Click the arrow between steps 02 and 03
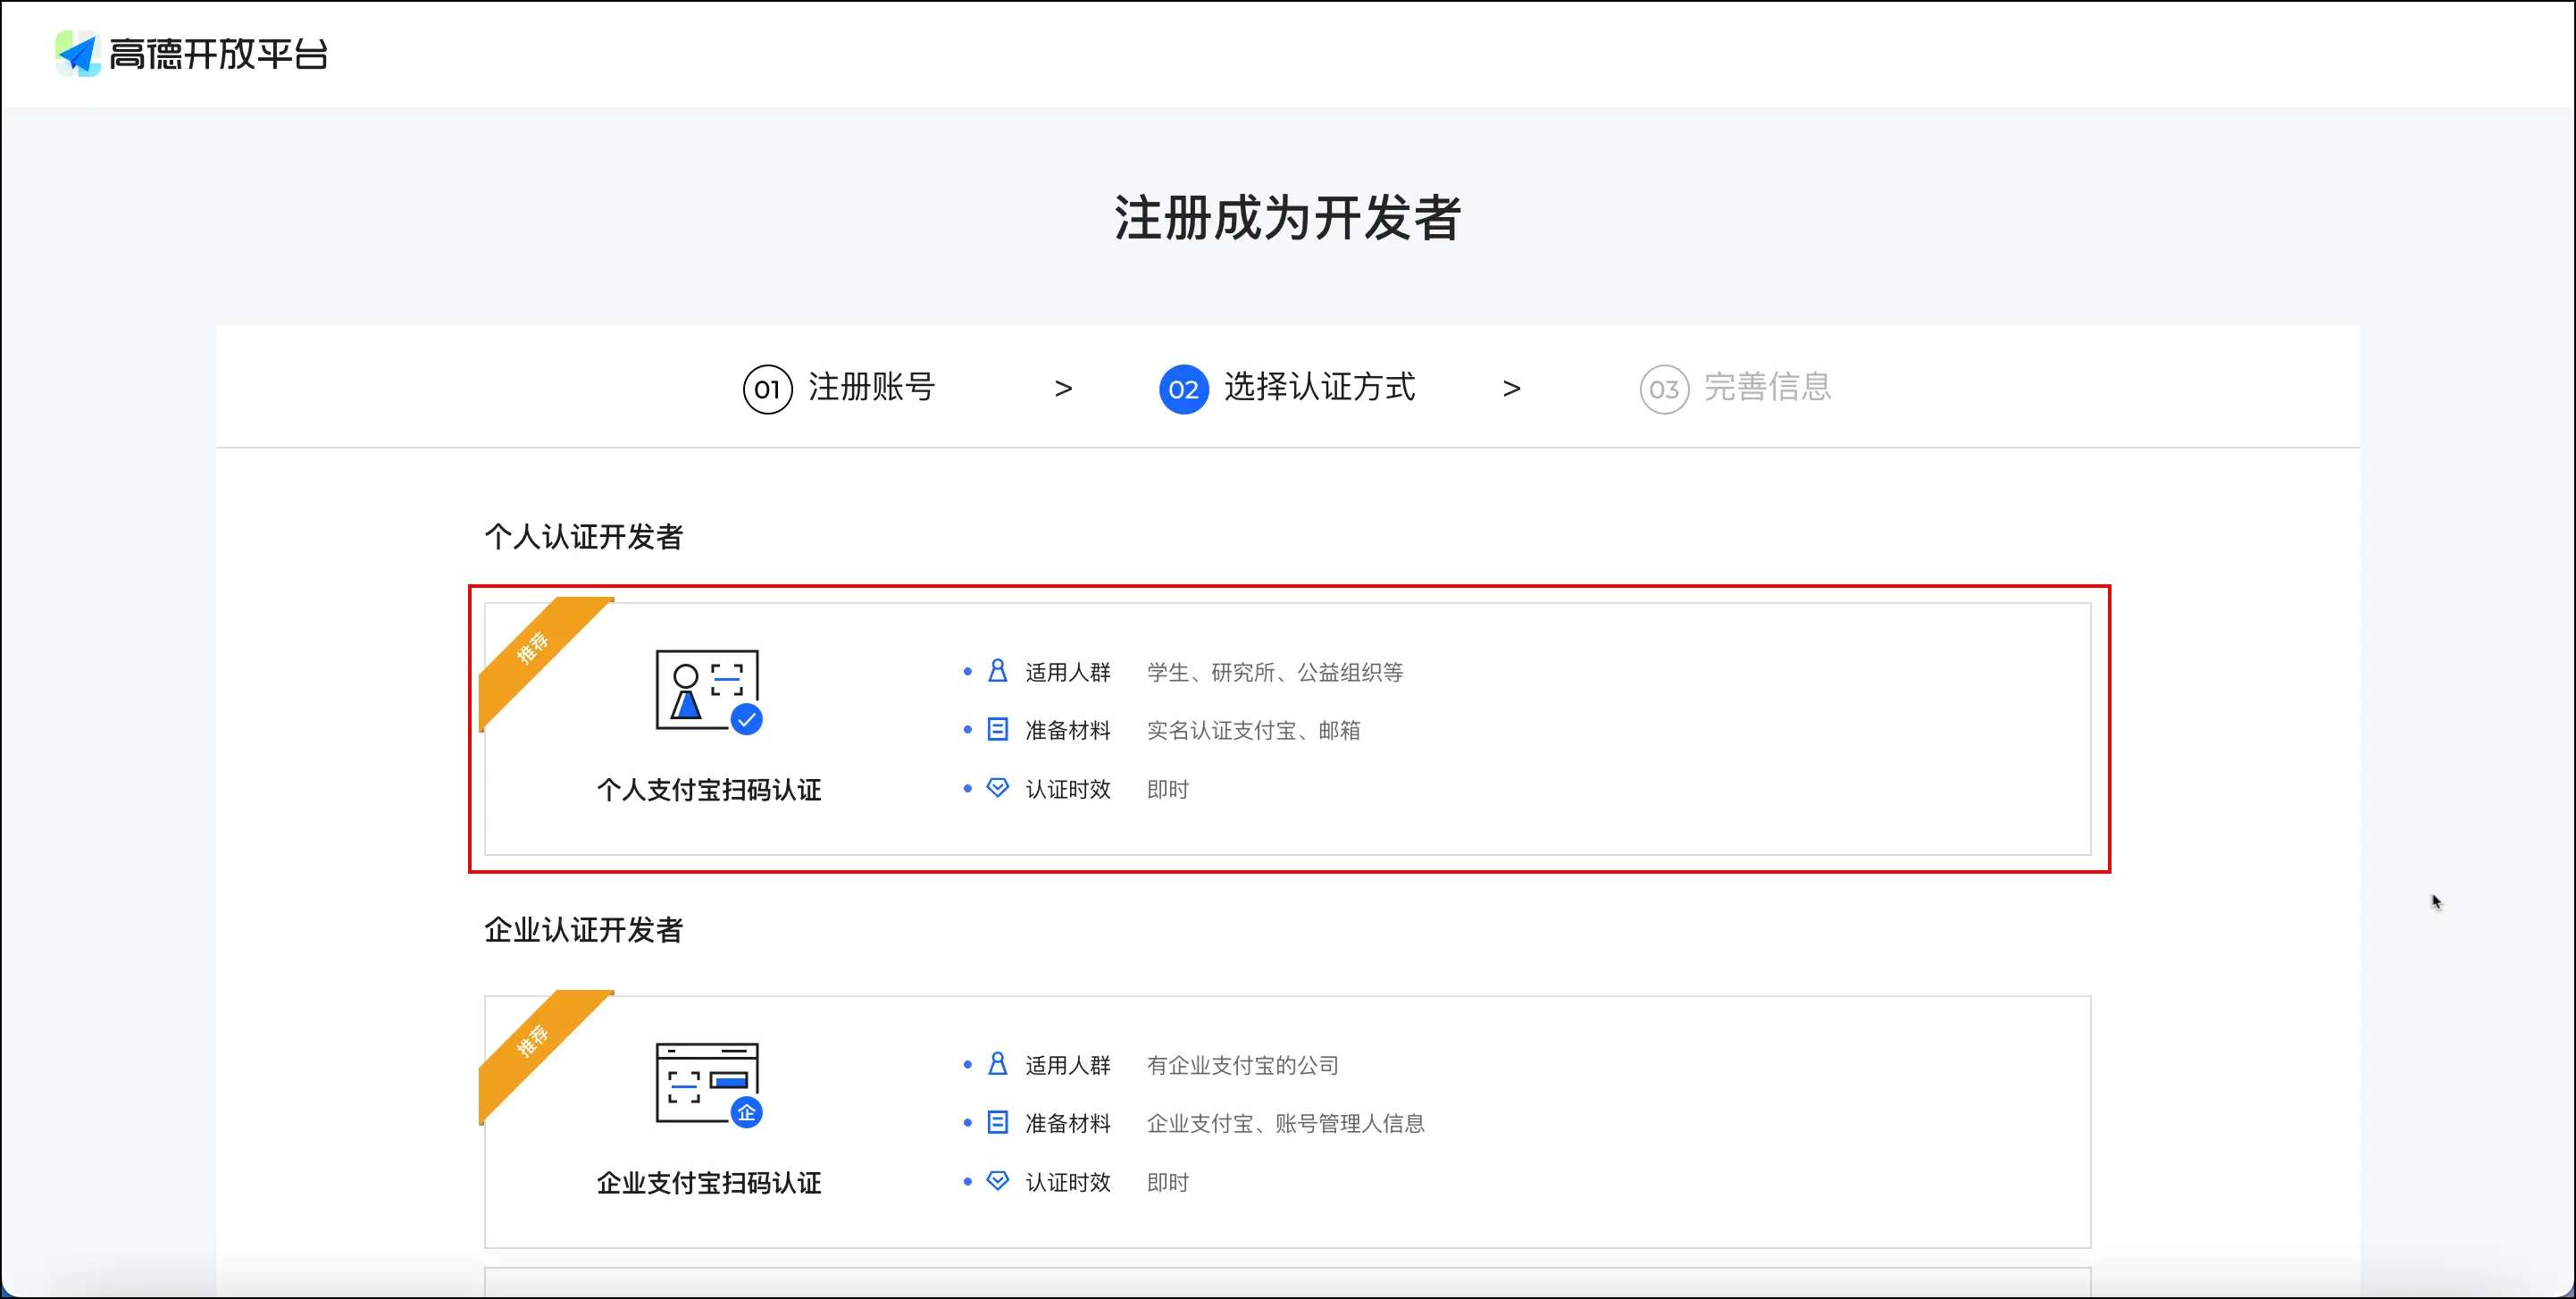Viewport: 2576px width, 1299px height. (x=1511, y=388)
